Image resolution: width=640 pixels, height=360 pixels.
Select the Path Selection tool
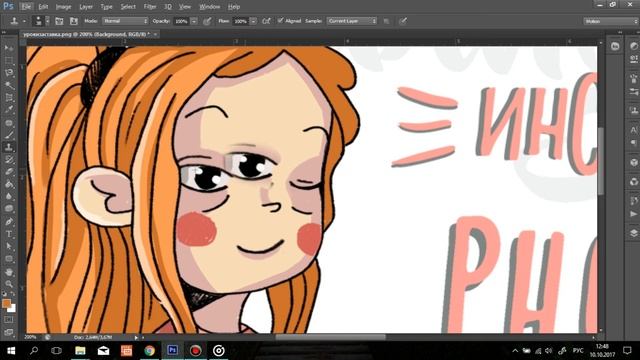tap(9, 247)
